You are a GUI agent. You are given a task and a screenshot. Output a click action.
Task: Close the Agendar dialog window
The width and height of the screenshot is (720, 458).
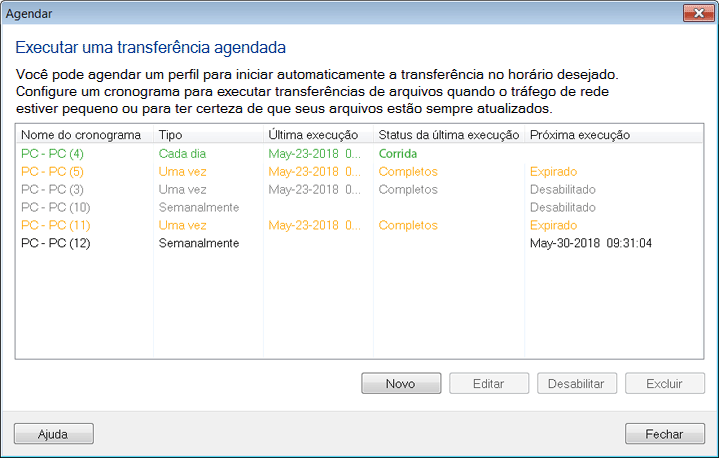[x=697, y=14]
